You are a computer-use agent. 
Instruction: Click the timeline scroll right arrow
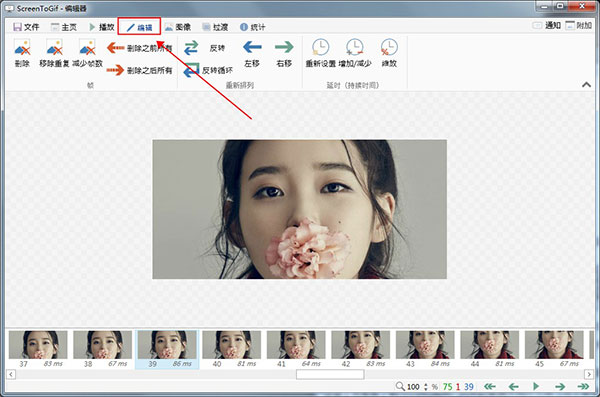click(x=589, y=374)
